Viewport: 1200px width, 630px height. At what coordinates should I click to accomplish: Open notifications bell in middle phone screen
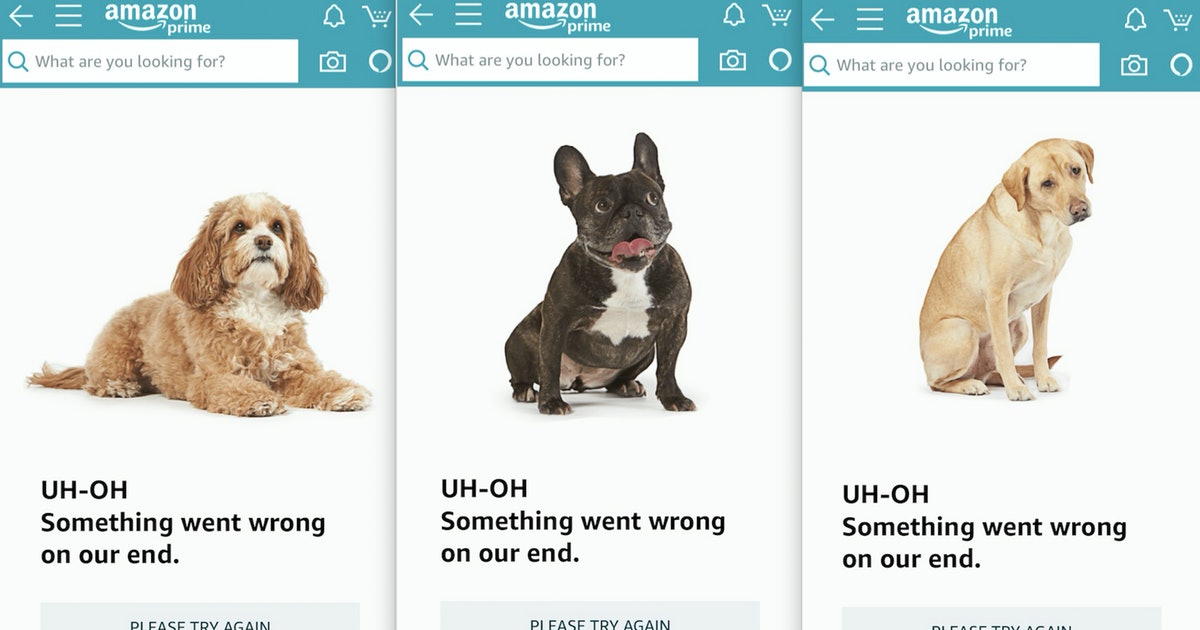pyautogui.click(x=734, y=15)
